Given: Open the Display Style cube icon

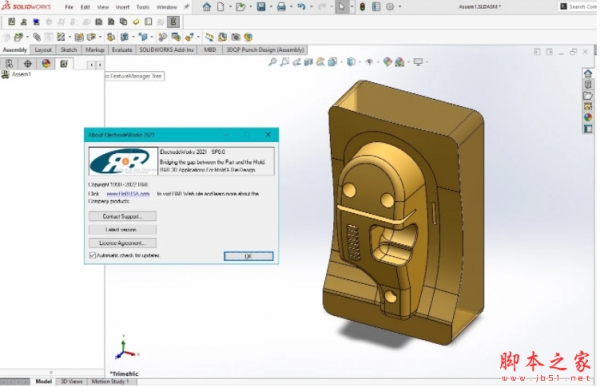Looking at the screenshot, I should [x=351, y=62].
